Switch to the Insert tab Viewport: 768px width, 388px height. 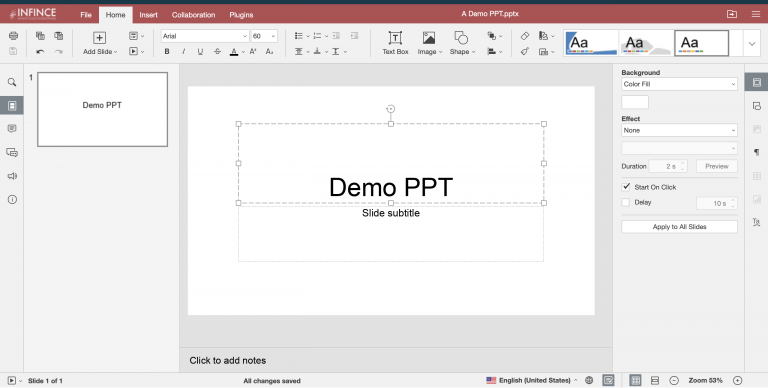tap(148, 15)
